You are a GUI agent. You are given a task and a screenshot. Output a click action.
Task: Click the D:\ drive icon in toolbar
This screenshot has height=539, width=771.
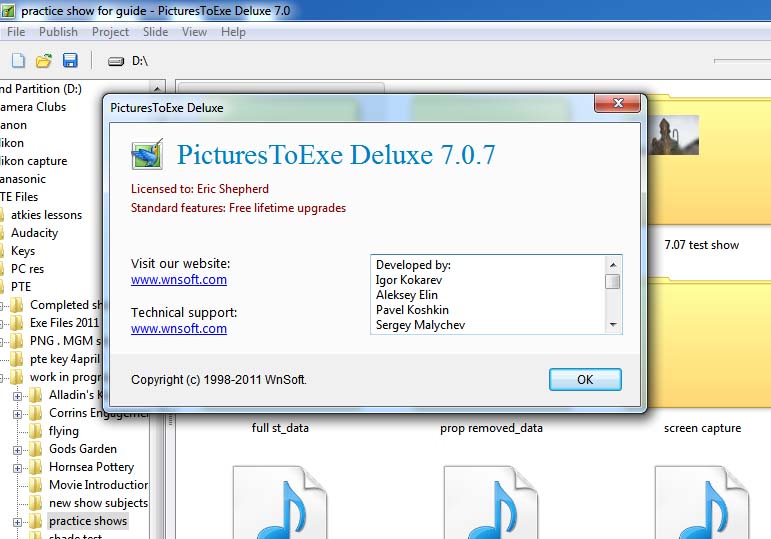tap(115, 61)
